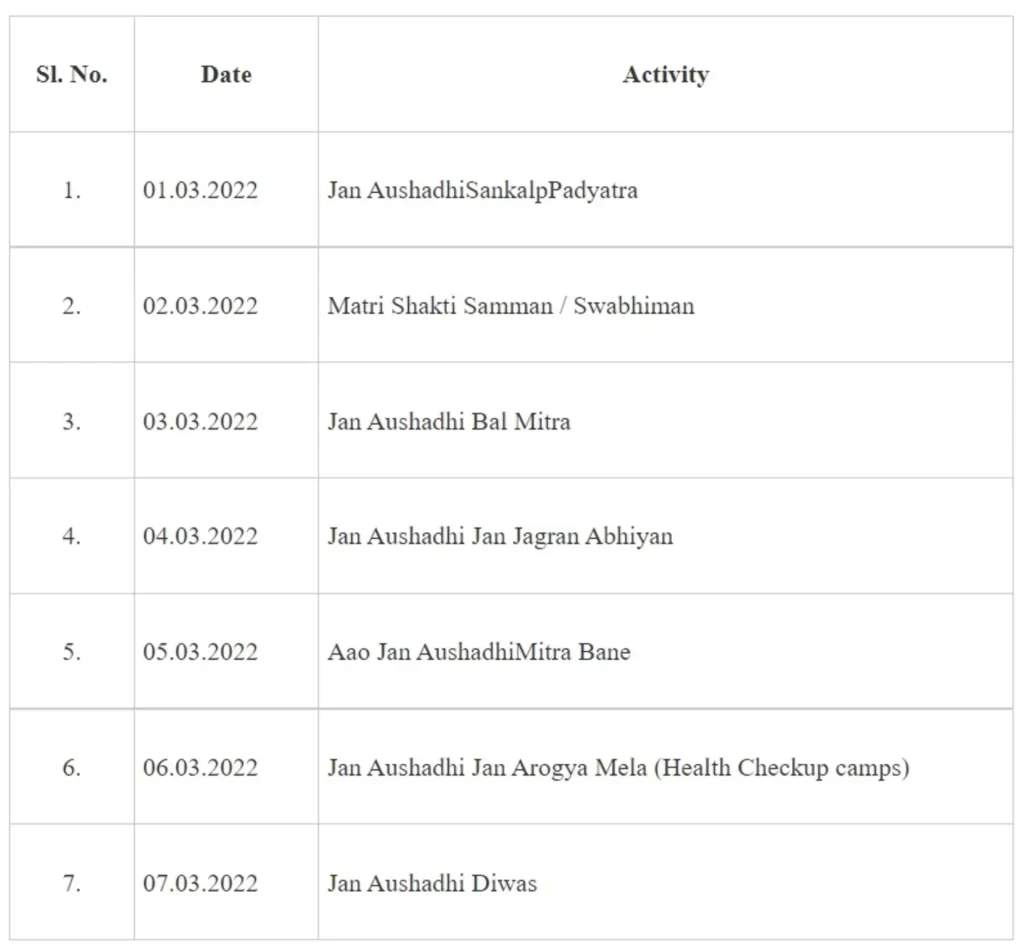Image resolution: width=1024 pixels, height=948 pixels.
Task: Select the date 07.03.2022 cell
Action: click(x=200, y=884)
